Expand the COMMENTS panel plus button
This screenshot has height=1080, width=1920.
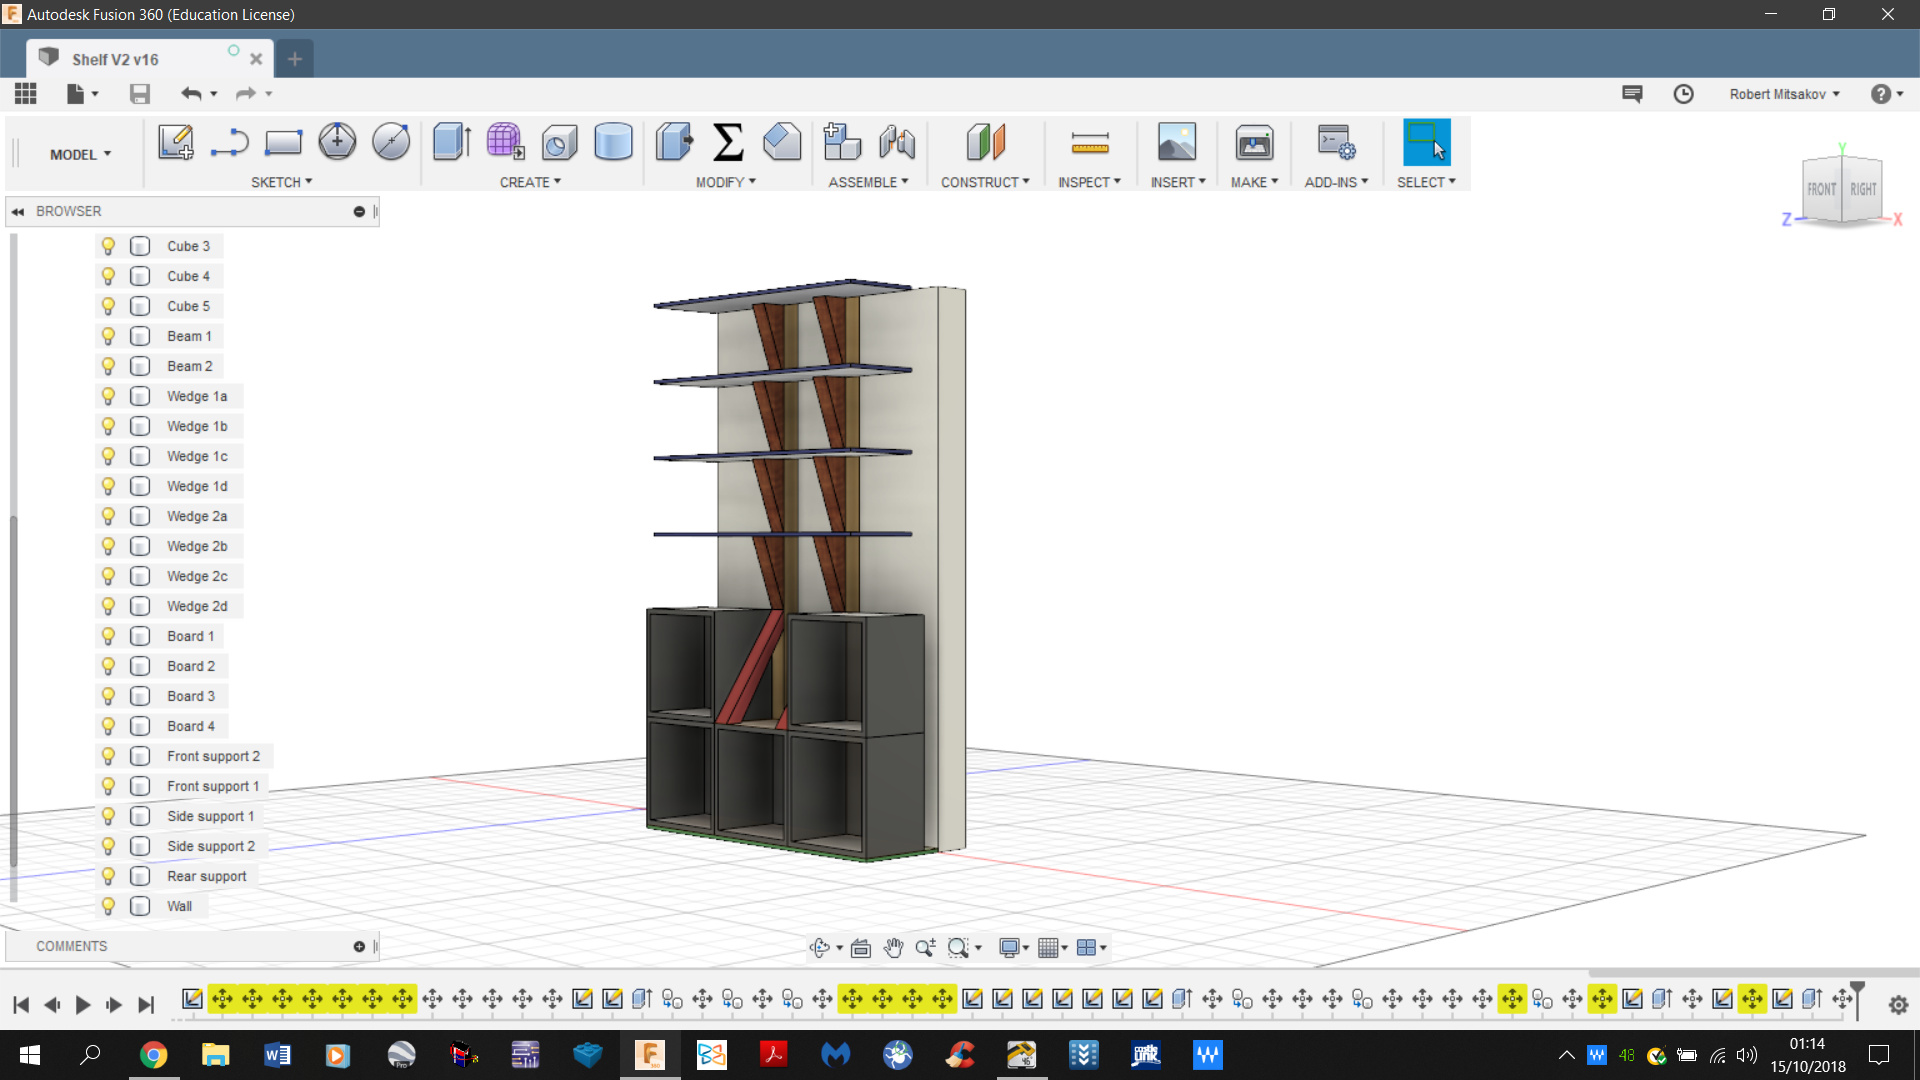click(x=359, y=946)
